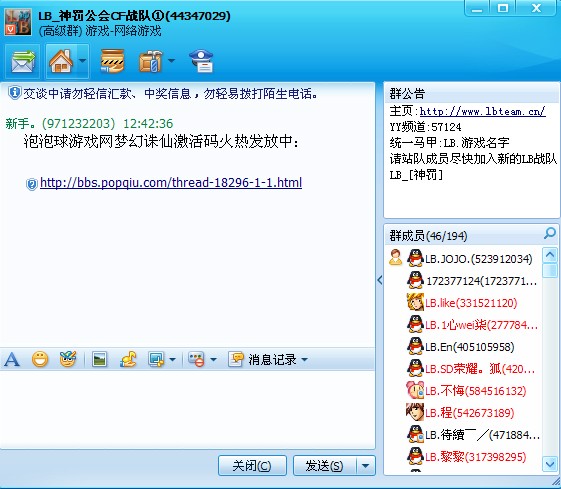Click the 发送(S) send button
The width and height of the screenshot is (561, 489).
coord(325,465)
